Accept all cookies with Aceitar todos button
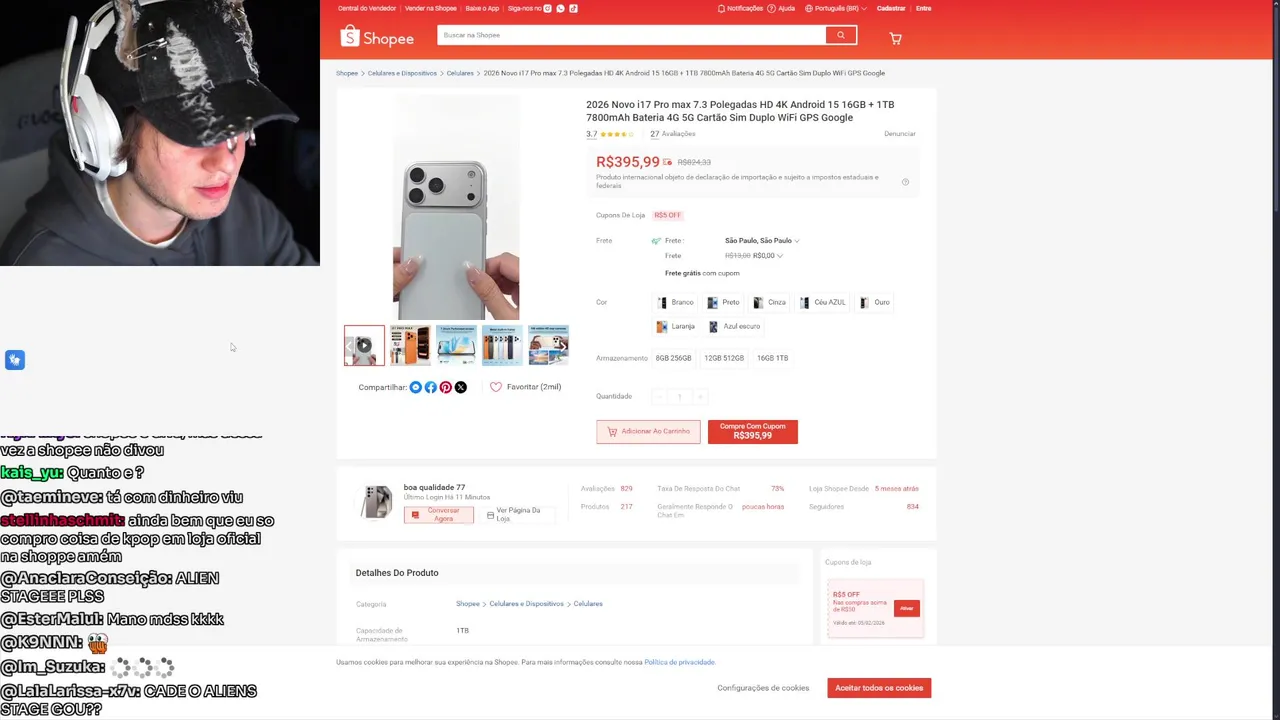Viewport: 1280px width, 720px height. 879,688
